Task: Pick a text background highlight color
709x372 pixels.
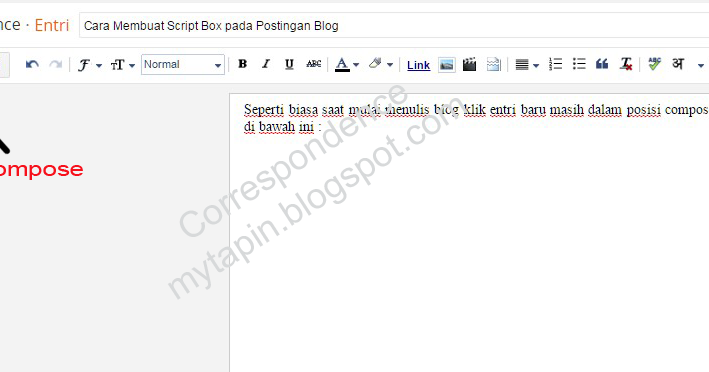Action: coord(375,64)
